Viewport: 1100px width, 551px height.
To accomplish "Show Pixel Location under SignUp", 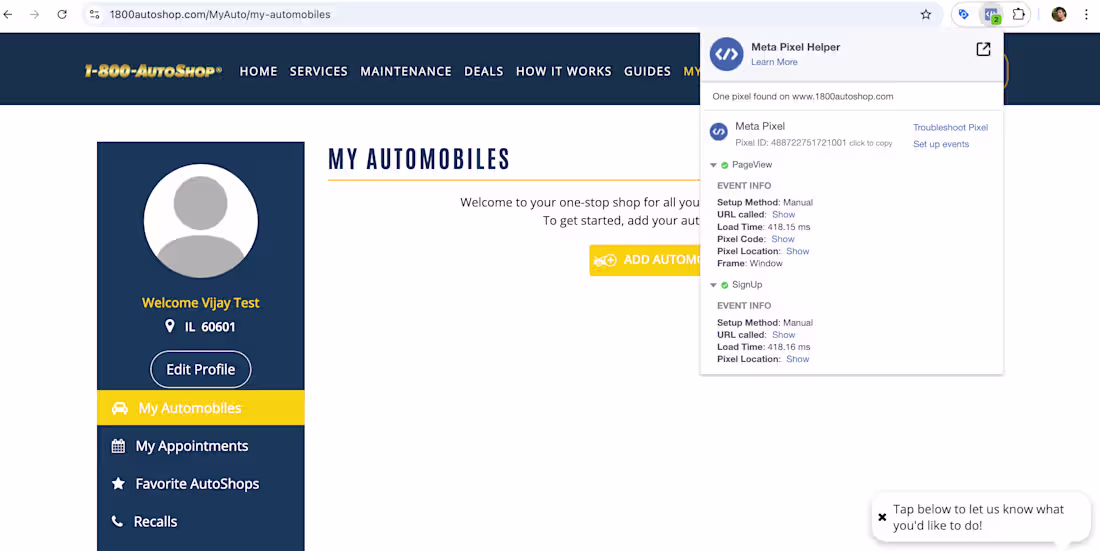I will [x=798, y=359].
